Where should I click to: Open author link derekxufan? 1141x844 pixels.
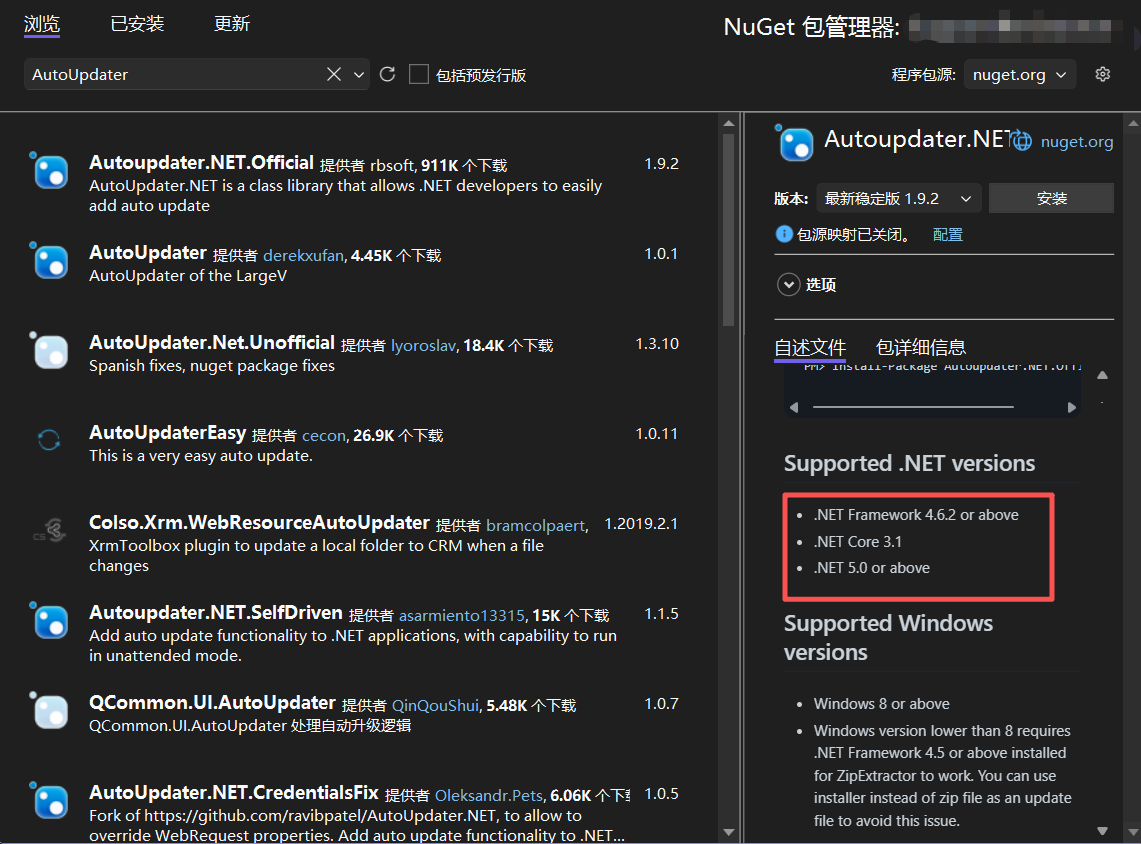[x=303, y=255]
